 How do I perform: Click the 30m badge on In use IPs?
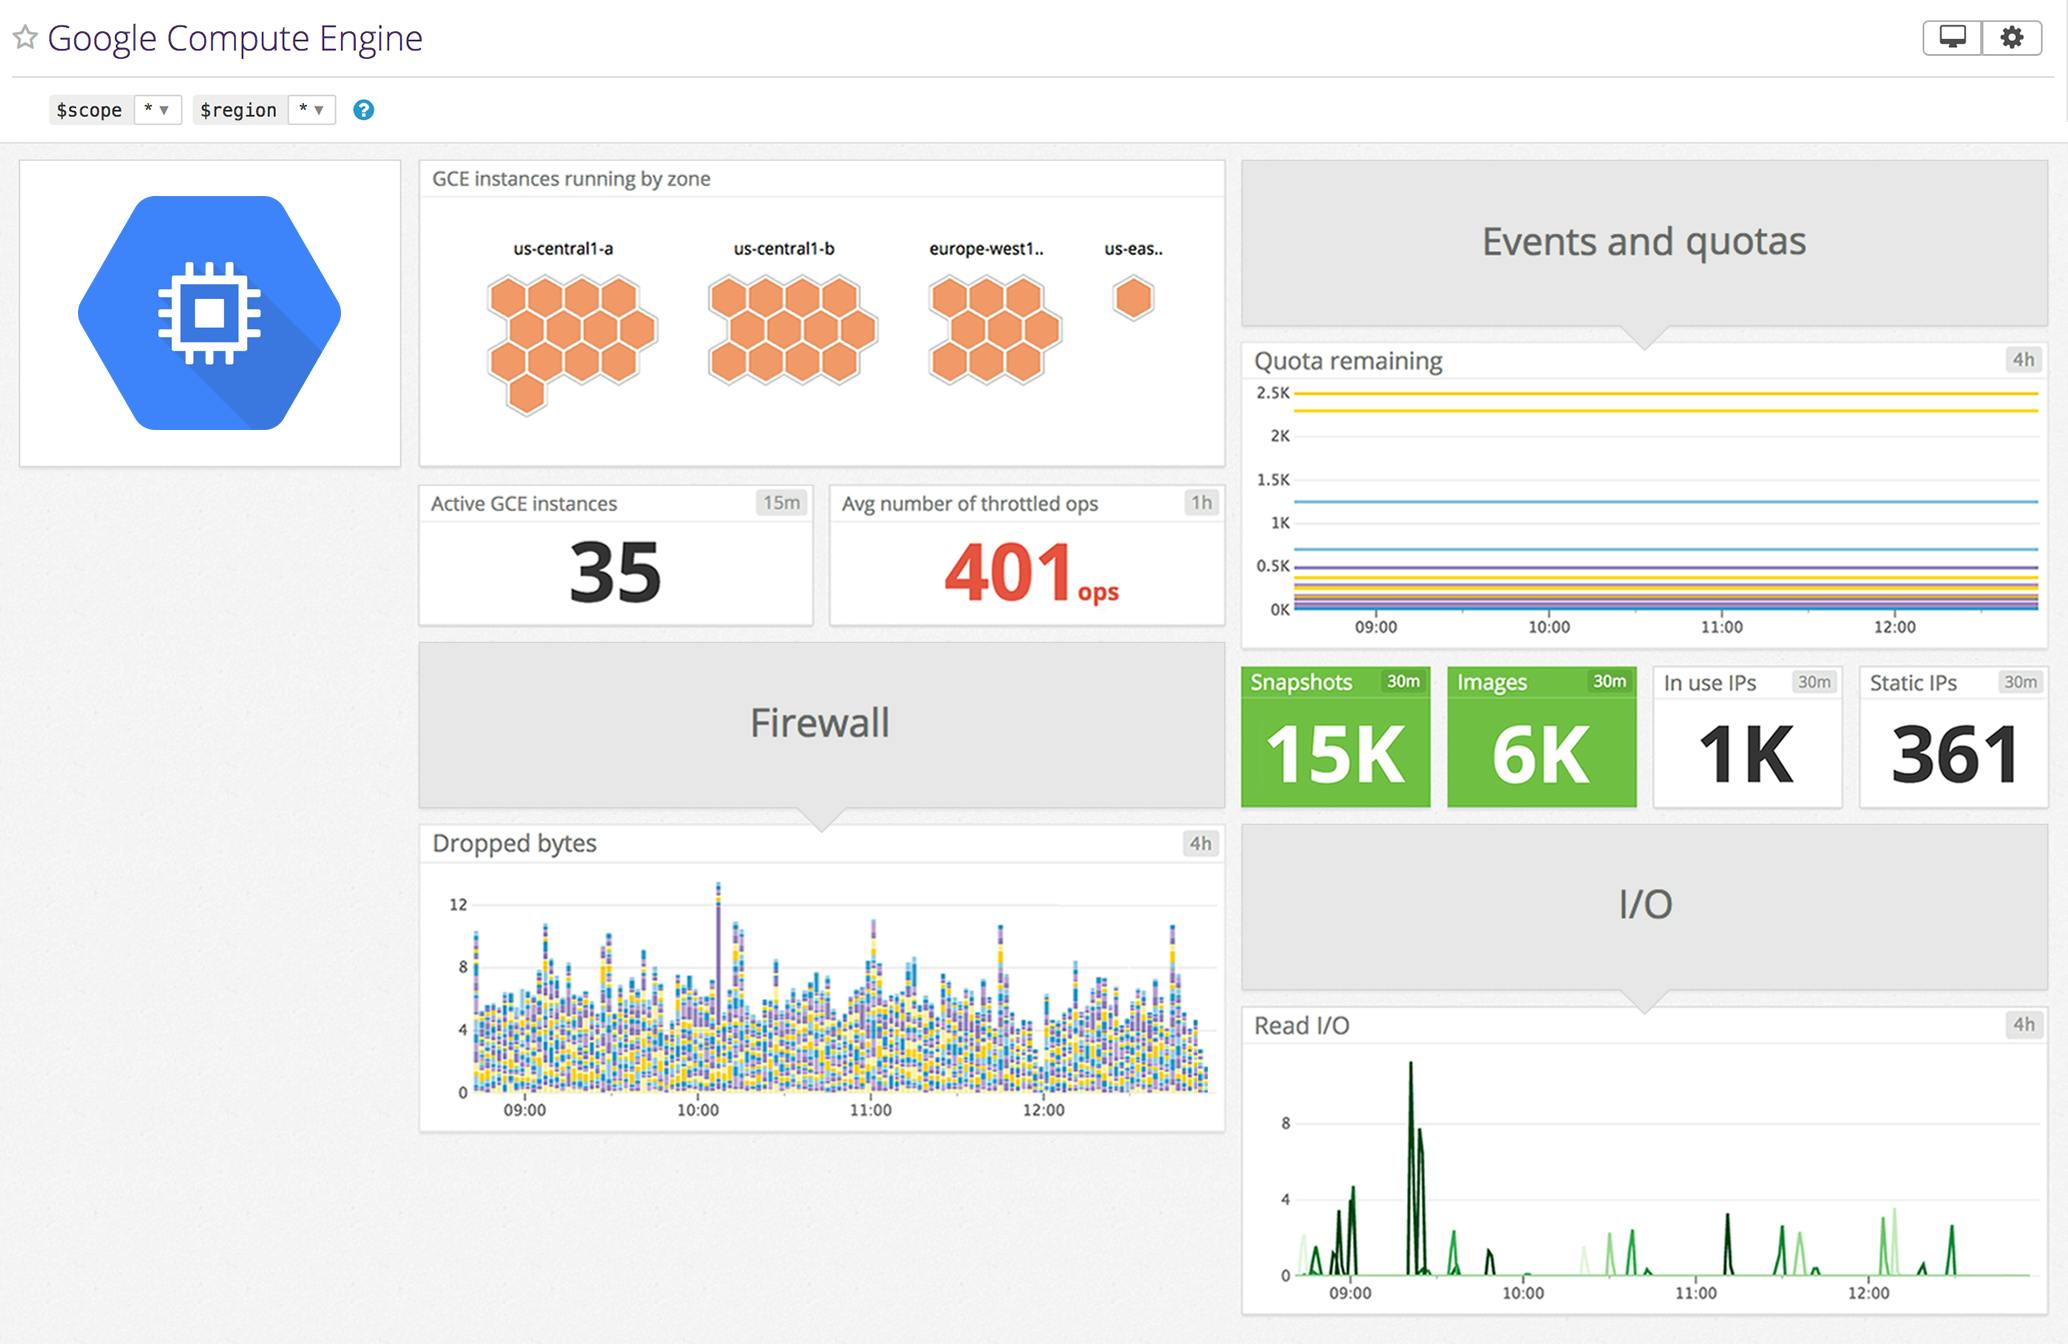pos(1814,682)
